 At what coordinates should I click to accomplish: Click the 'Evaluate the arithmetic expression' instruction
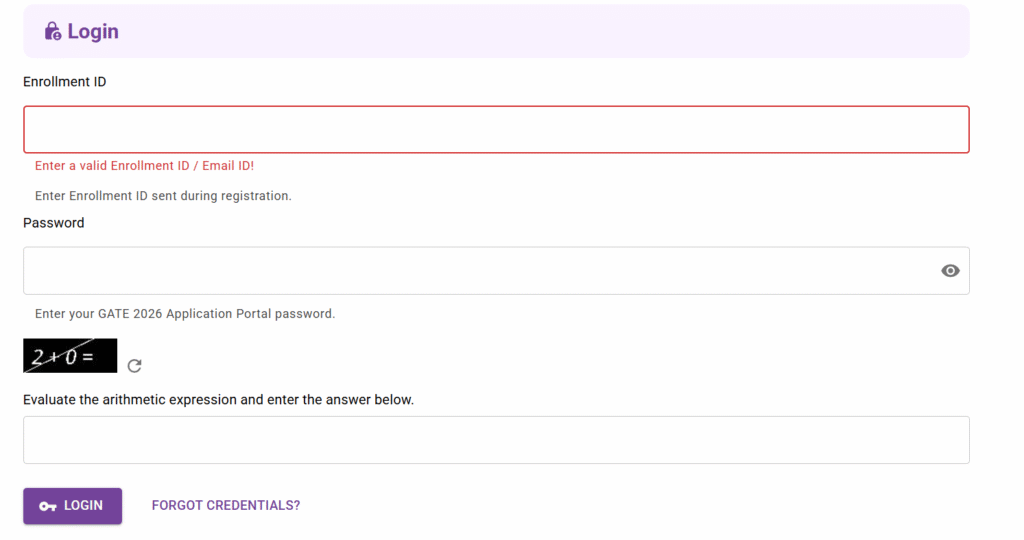click(218, 400)
